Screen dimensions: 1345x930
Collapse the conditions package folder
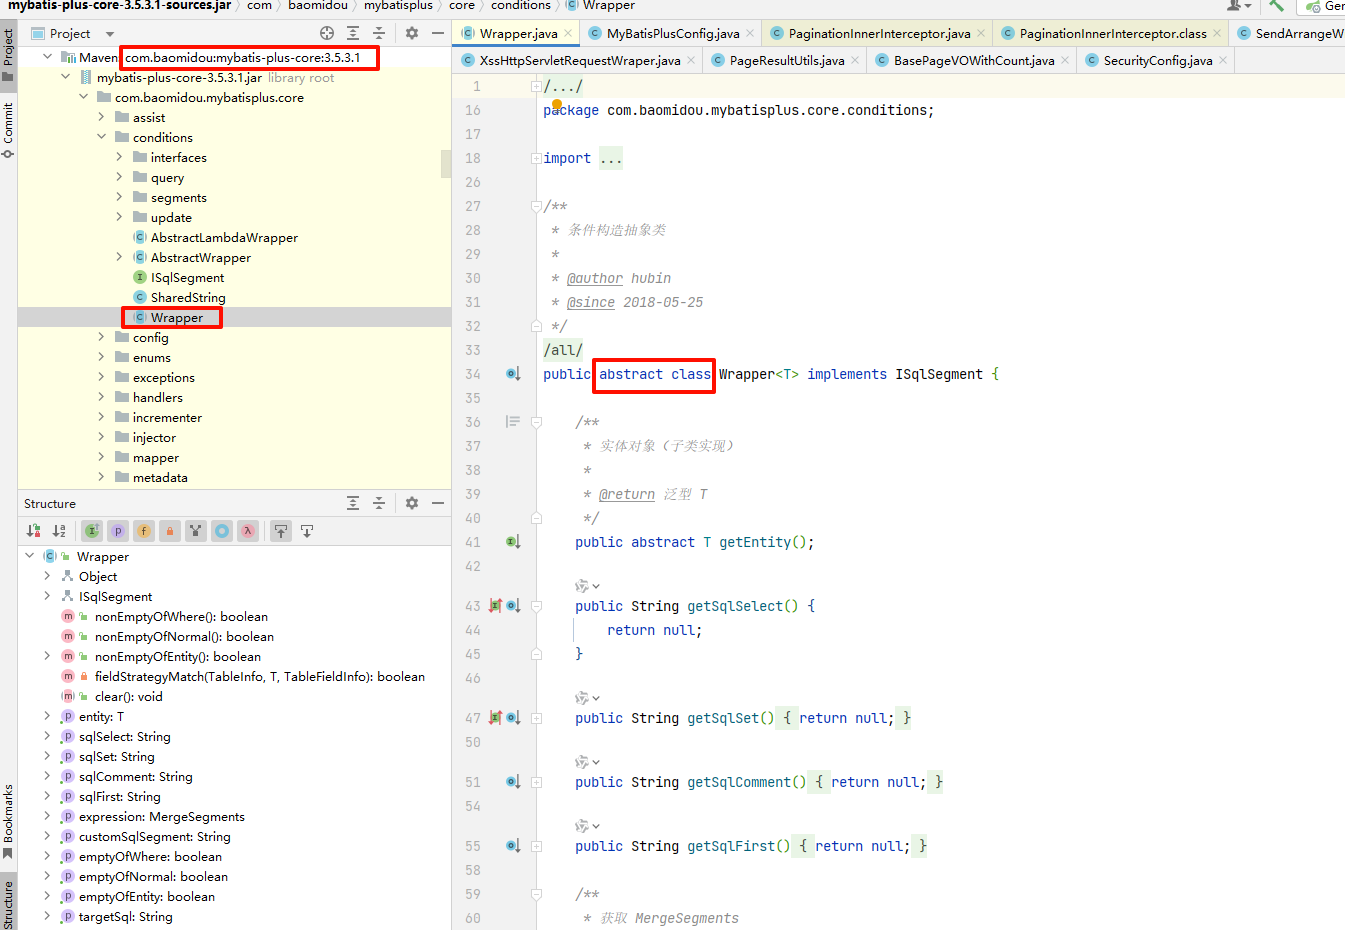click(x=101, y=137)
